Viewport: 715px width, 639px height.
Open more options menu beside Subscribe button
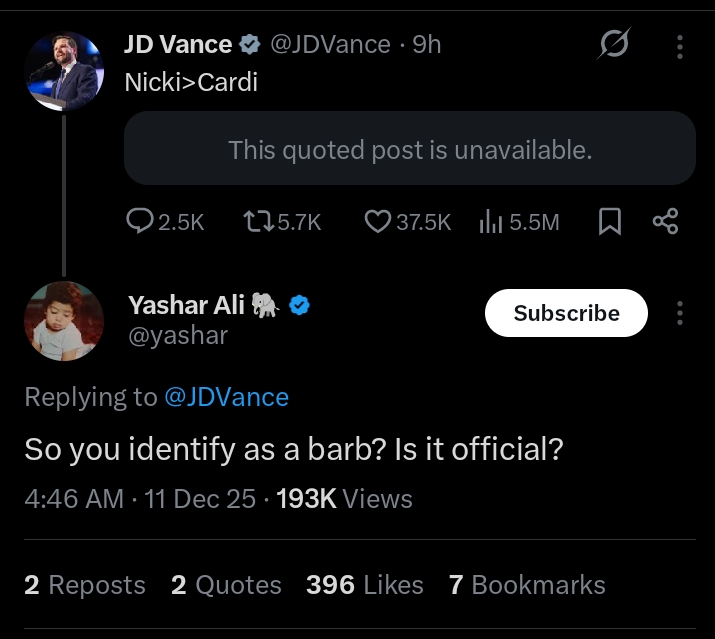coord(680,313)
